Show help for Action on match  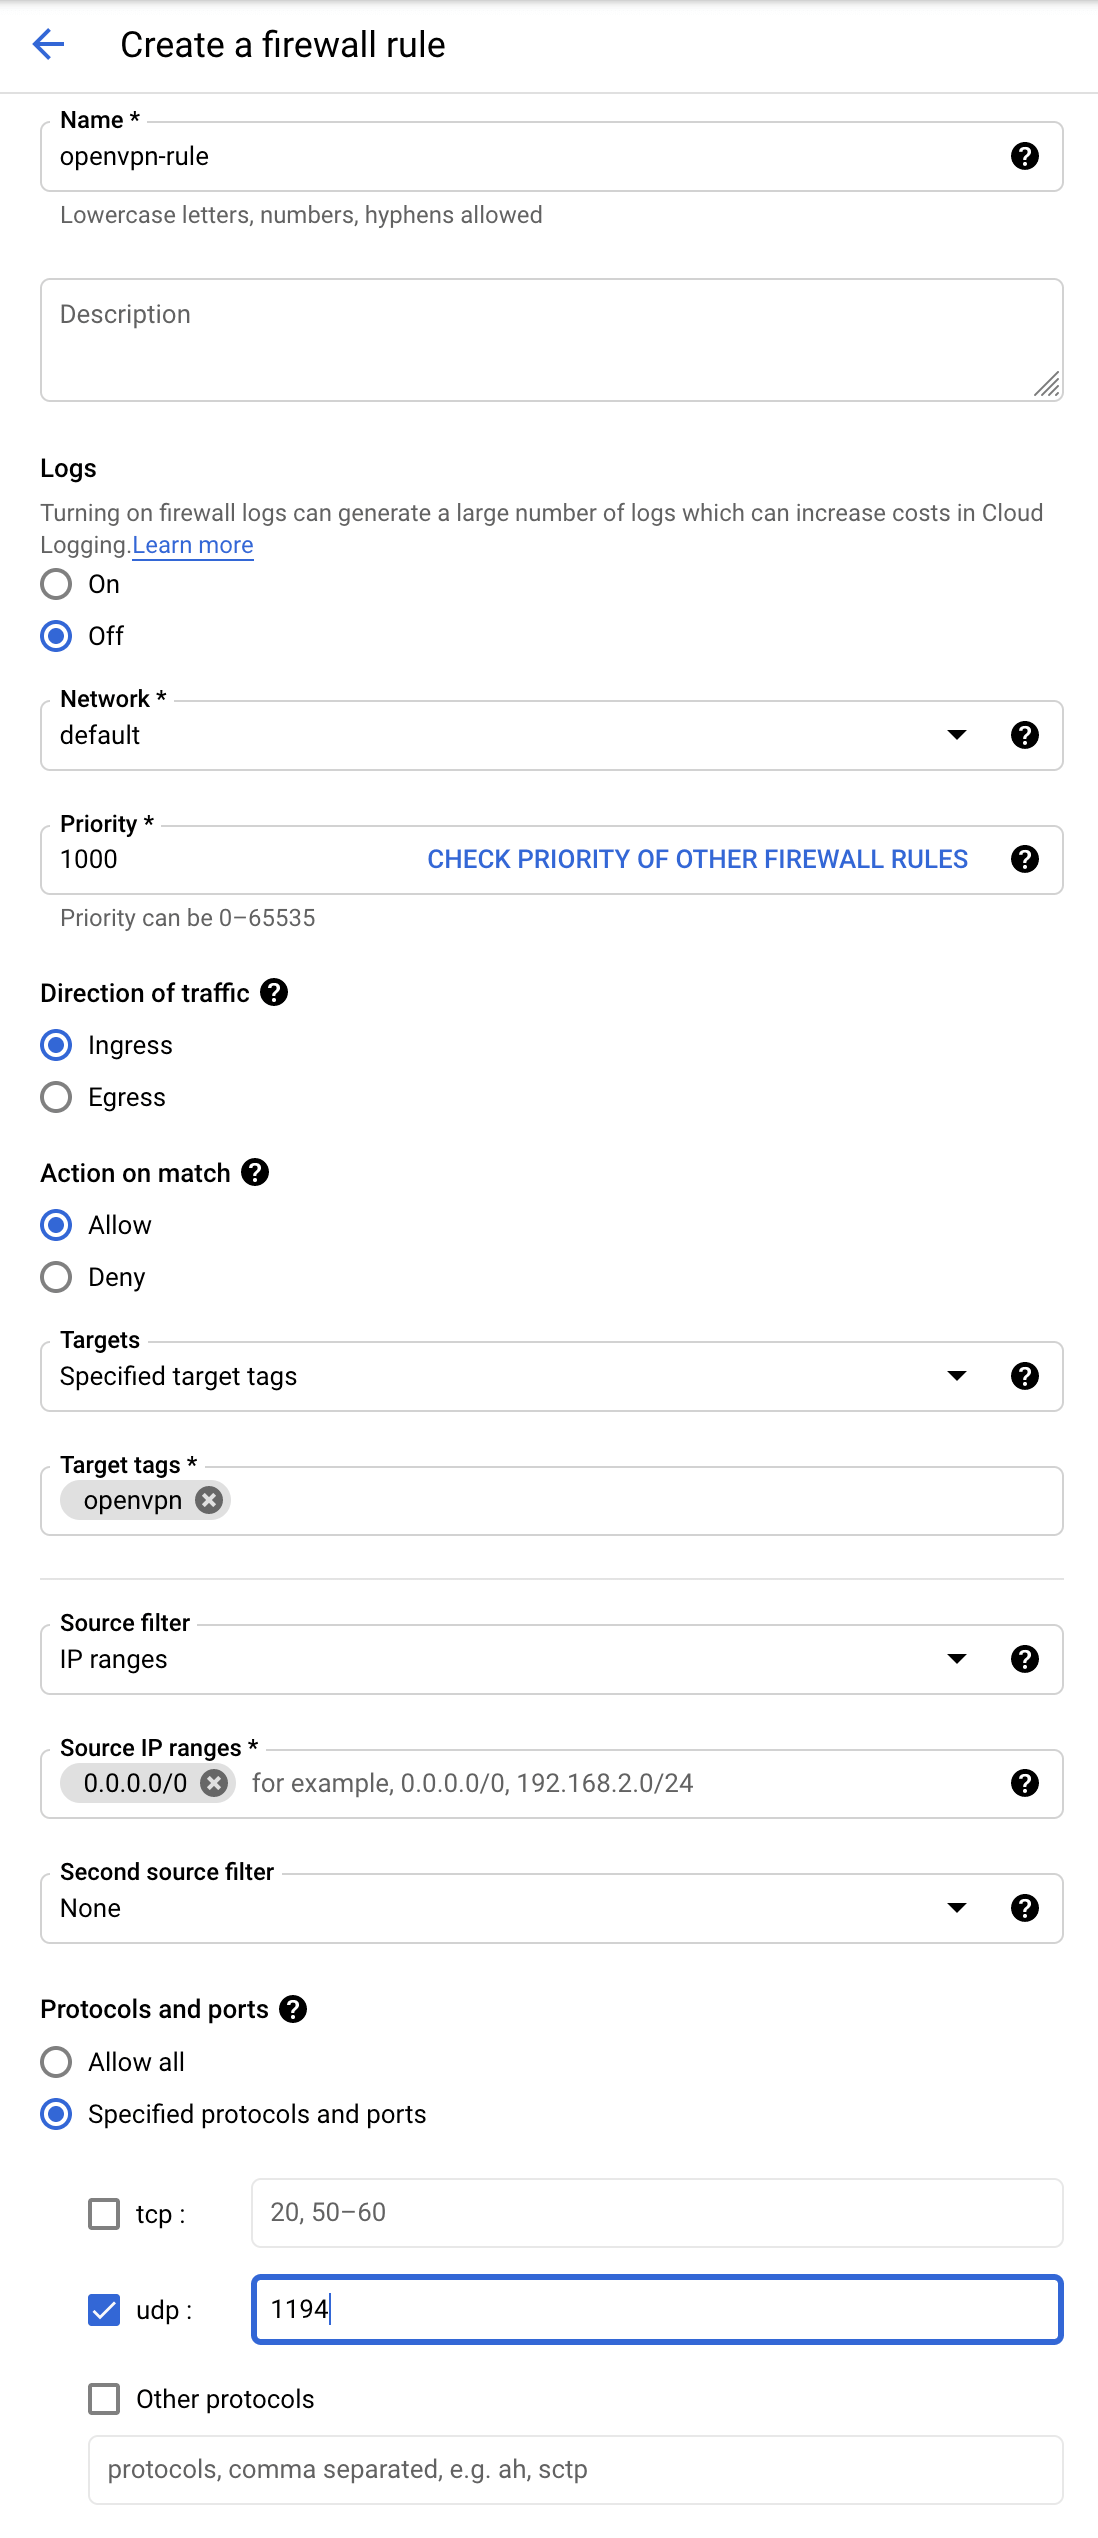(x=255, y=1172)
